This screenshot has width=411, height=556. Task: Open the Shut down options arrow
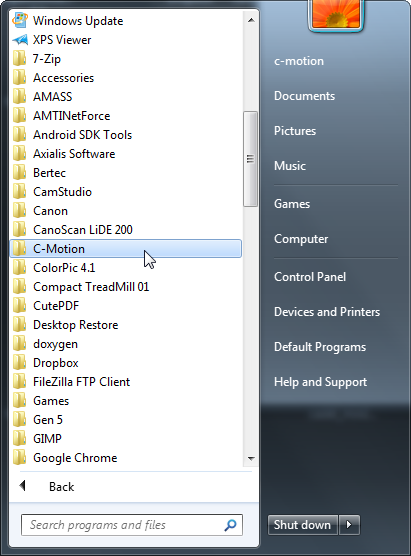click(x=349, y=524)
